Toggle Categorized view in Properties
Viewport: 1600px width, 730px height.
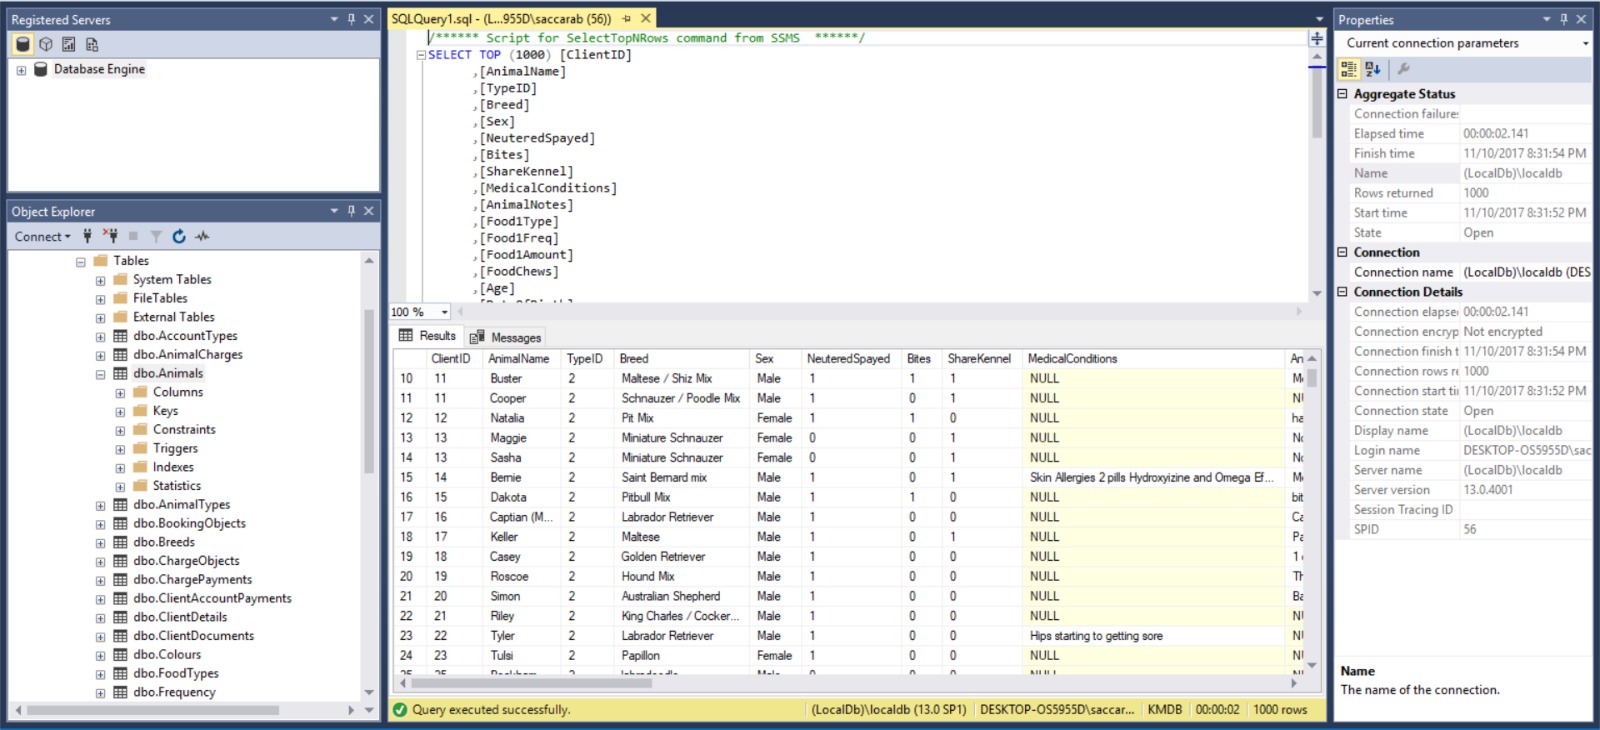pos(1349,69)
